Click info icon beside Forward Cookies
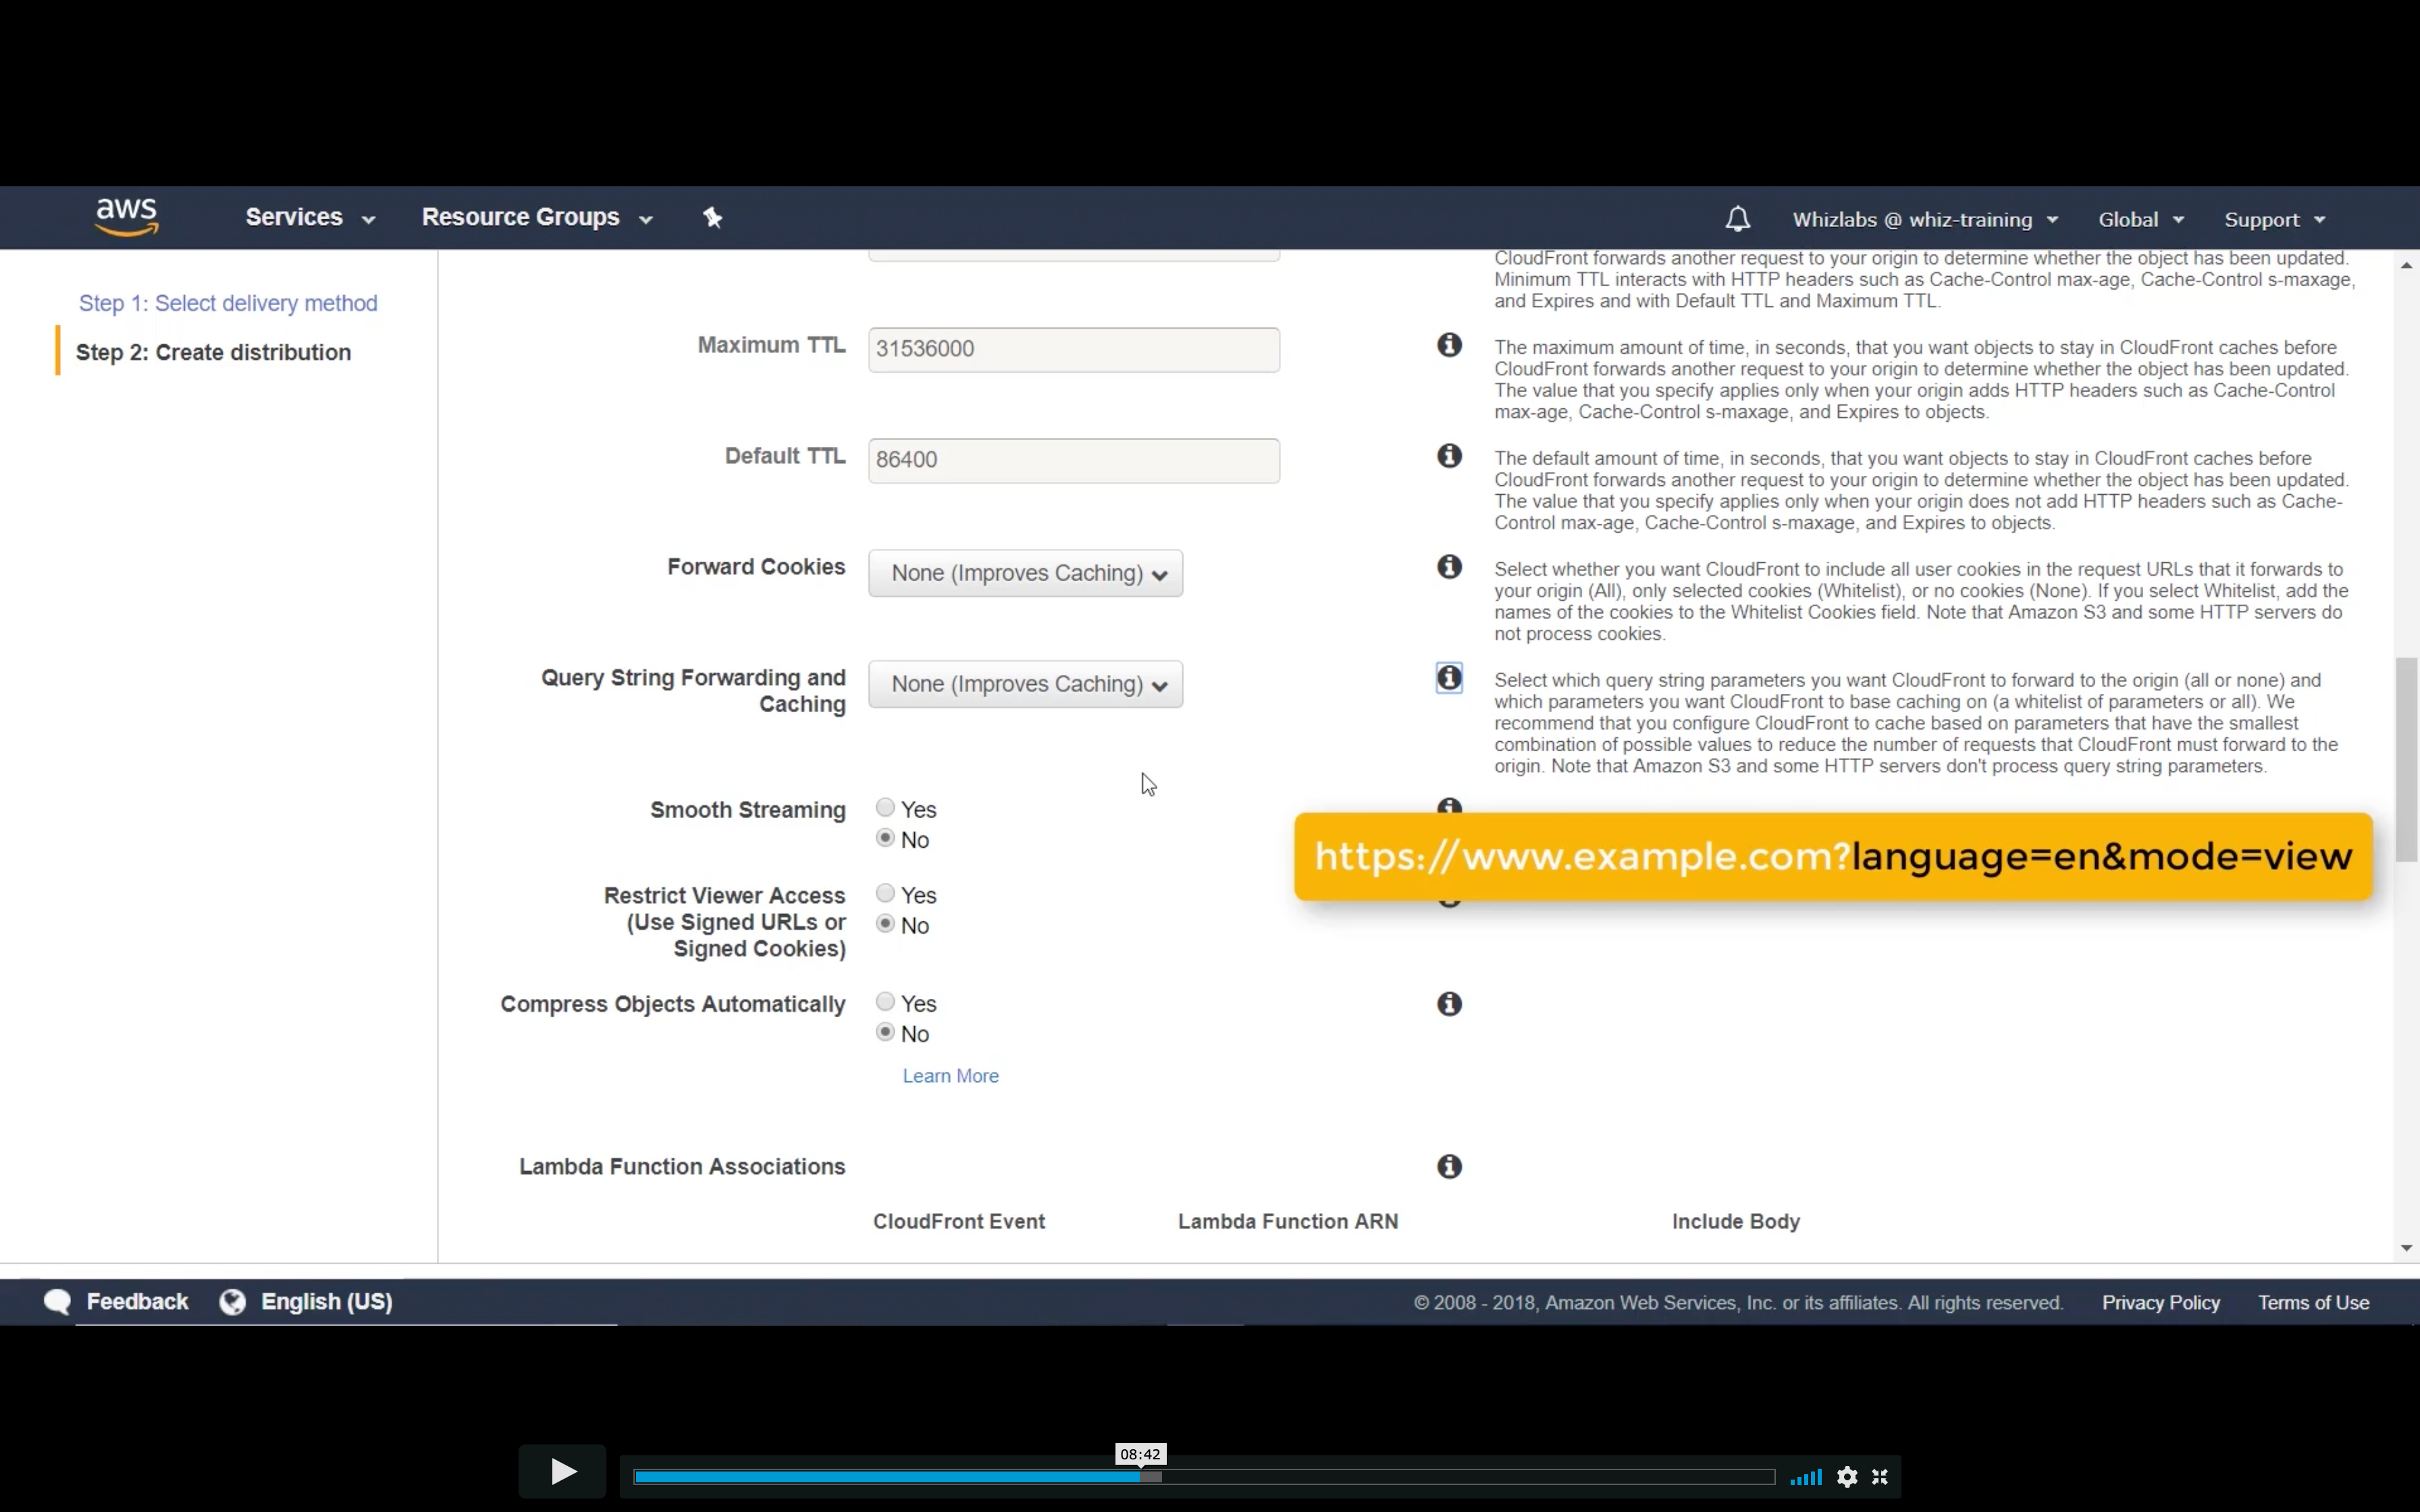 coord(1449,567)
